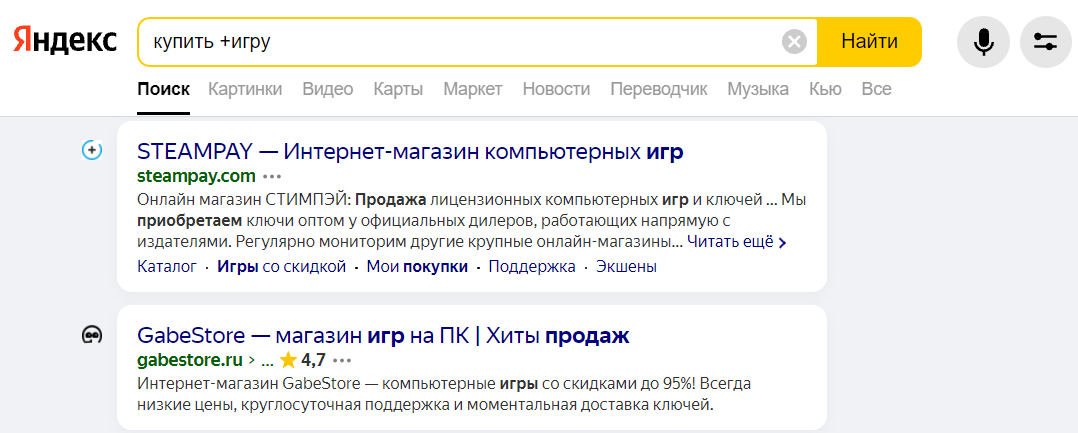This screenshot has width=1078, height=433.
Task: Open the Карты tab
Action: click(x=398, y=89)
